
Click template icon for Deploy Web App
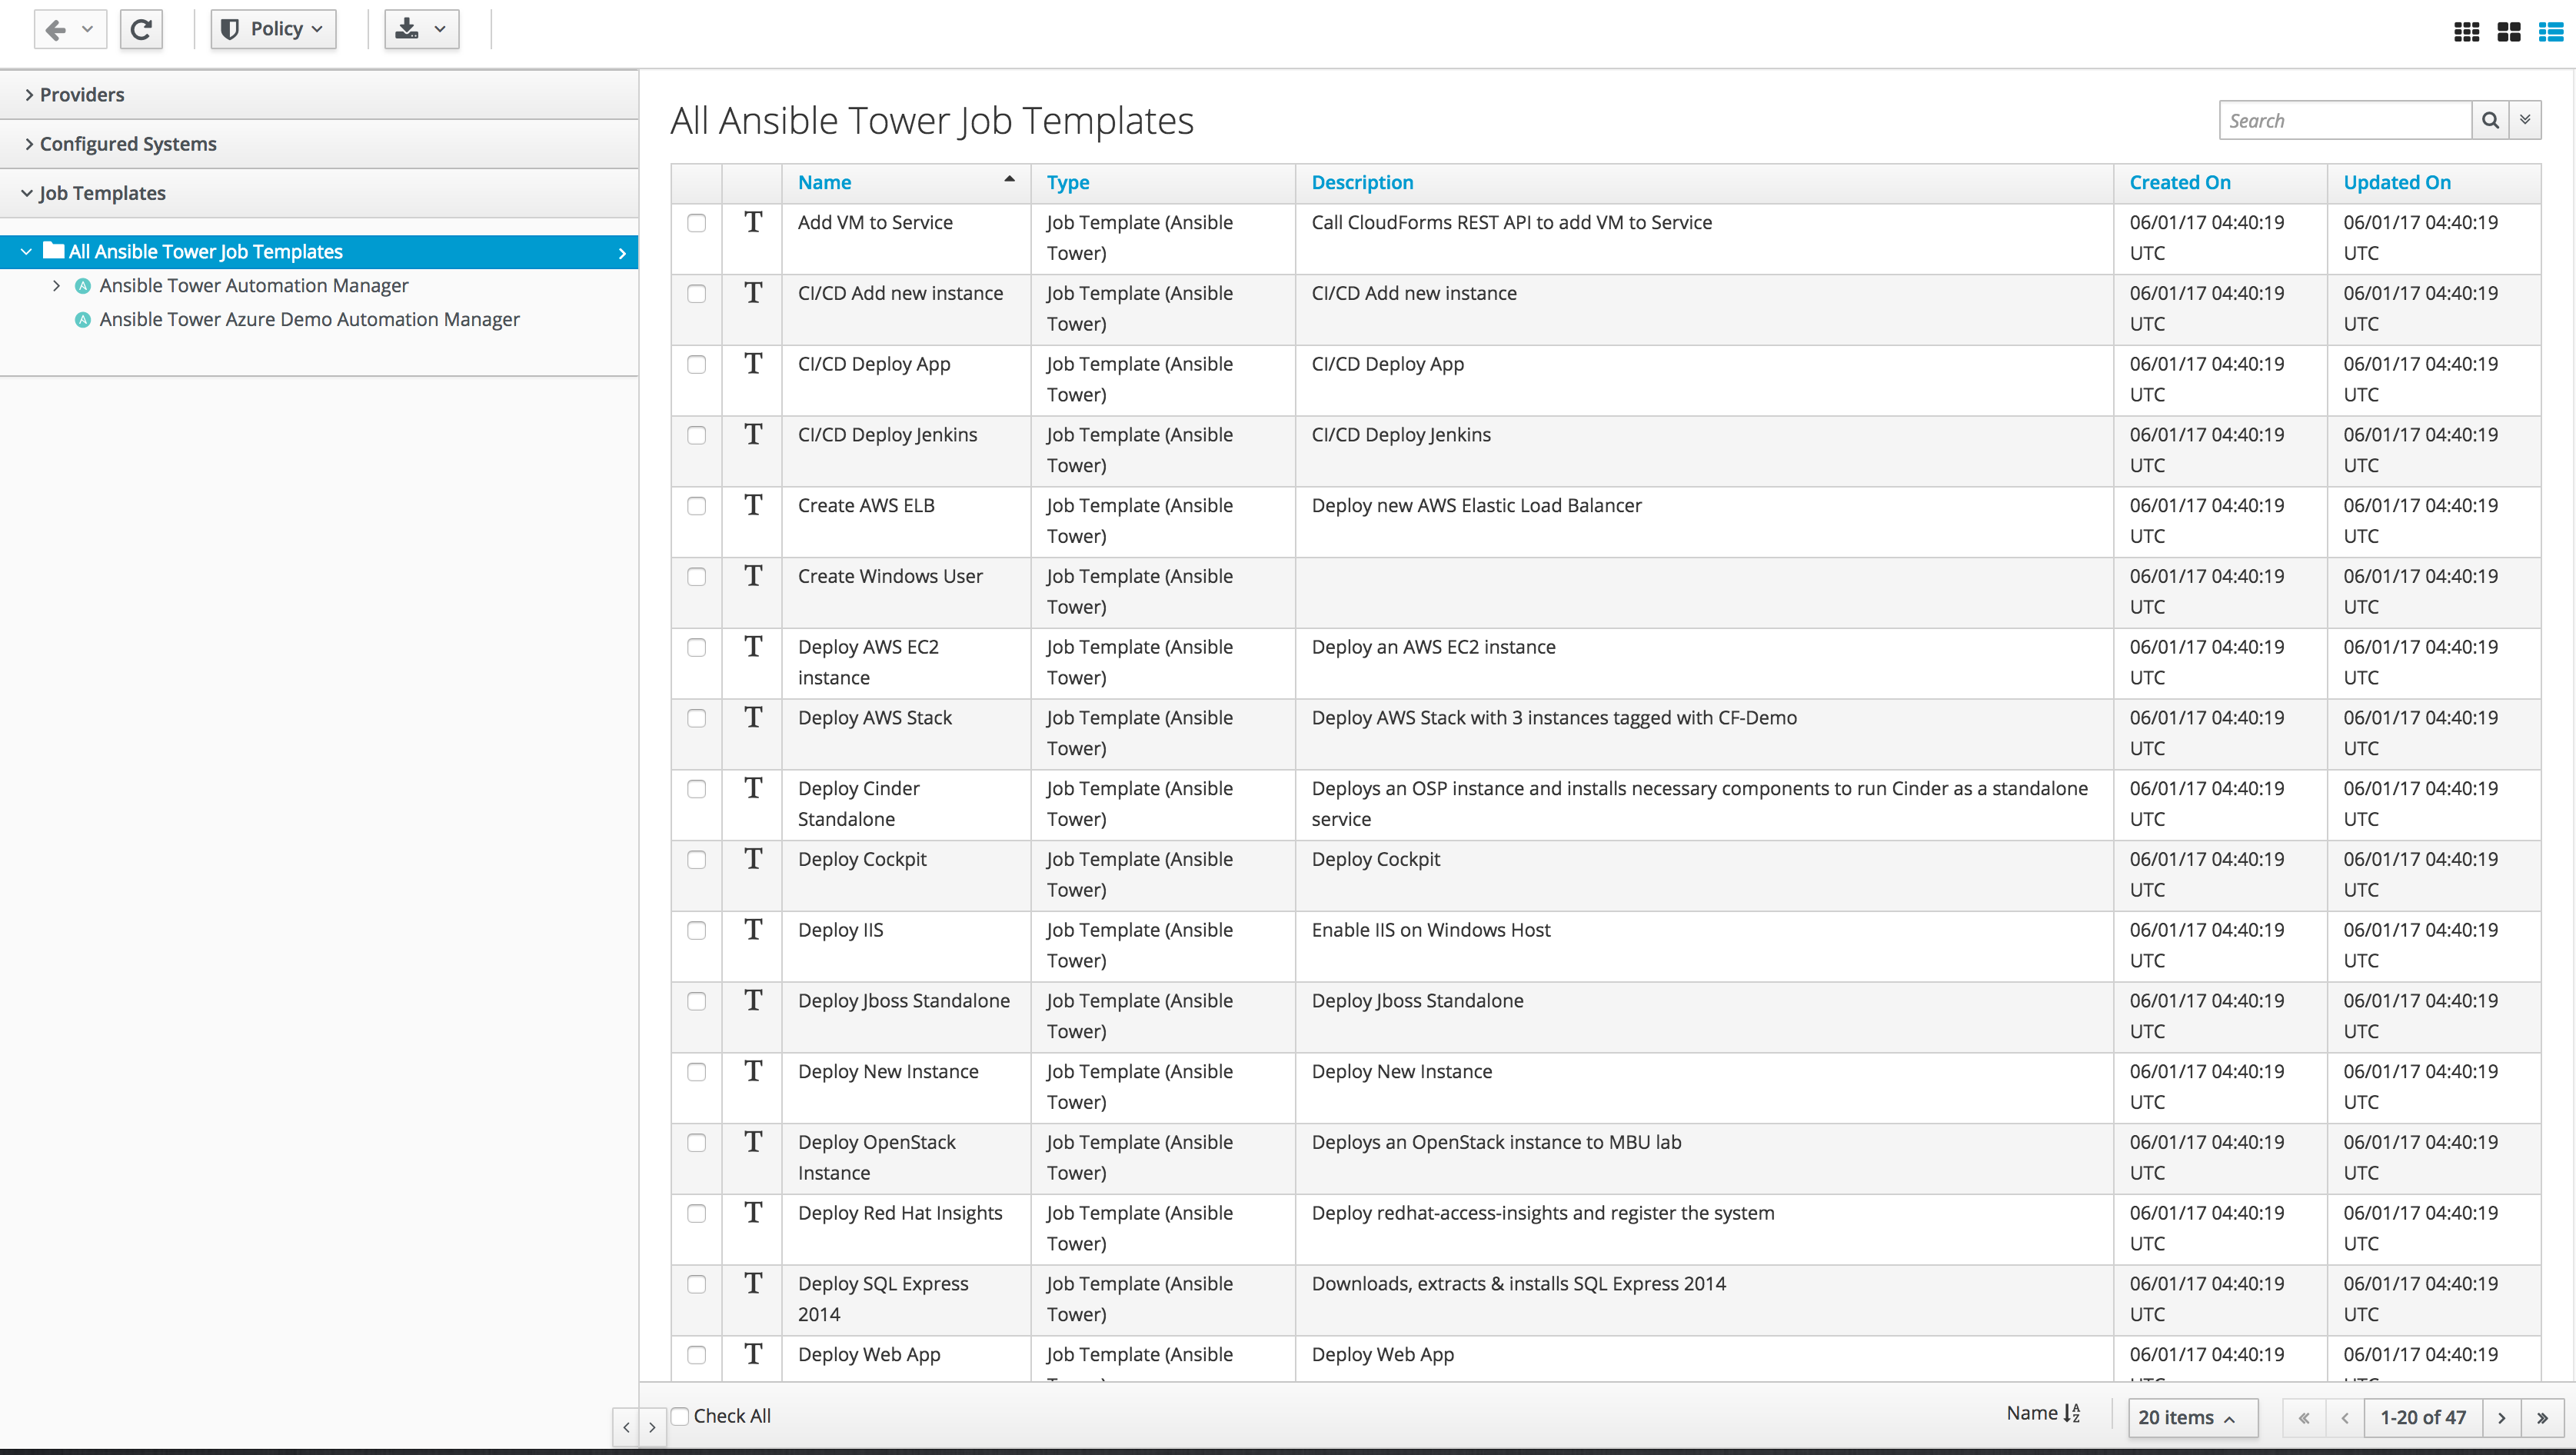click(753, 1355)
